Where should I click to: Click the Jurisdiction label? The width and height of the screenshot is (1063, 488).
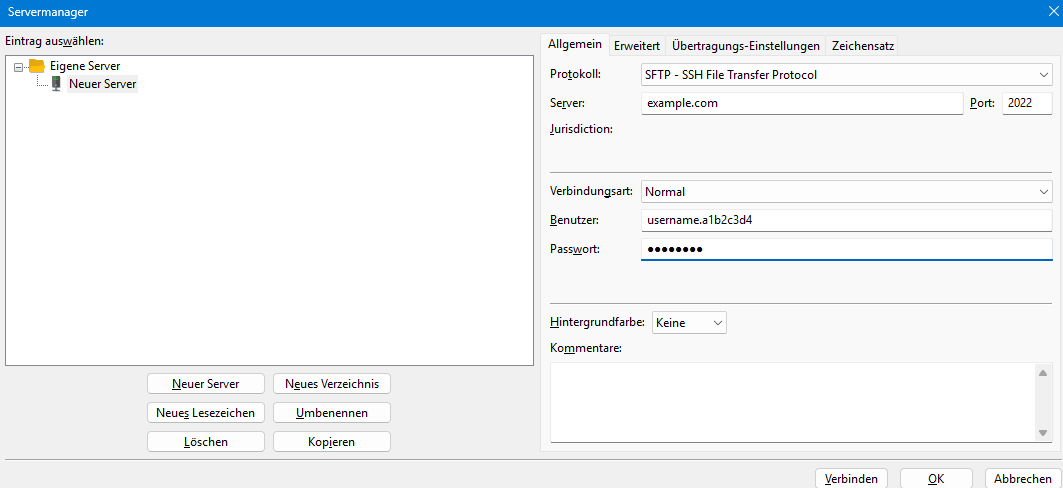(x=582, y=128)
